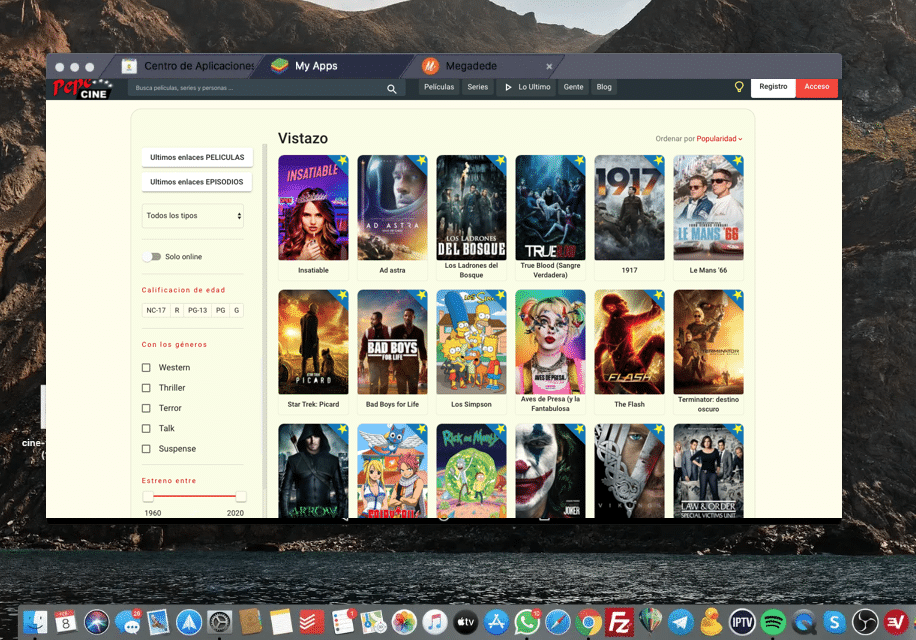The width and height of the screenshot is (916, 640).
Task: Click the star badge on the Insatiable poster
Action: pos(340,160)
